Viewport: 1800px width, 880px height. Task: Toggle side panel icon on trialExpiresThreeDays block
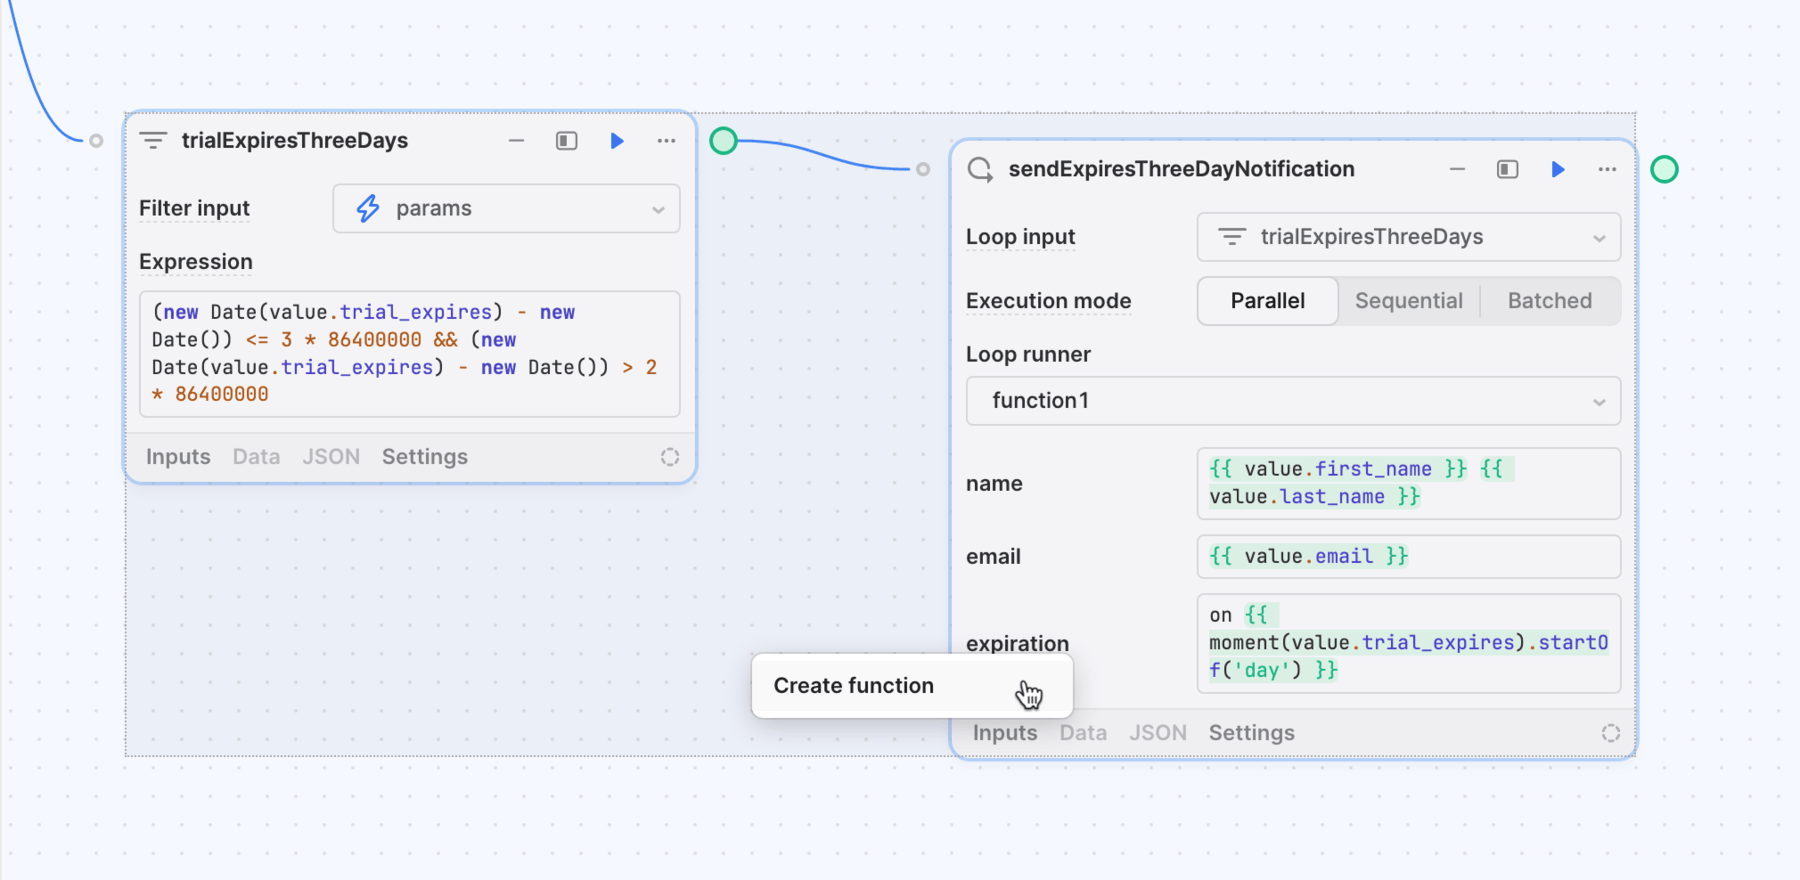[567, 141]
